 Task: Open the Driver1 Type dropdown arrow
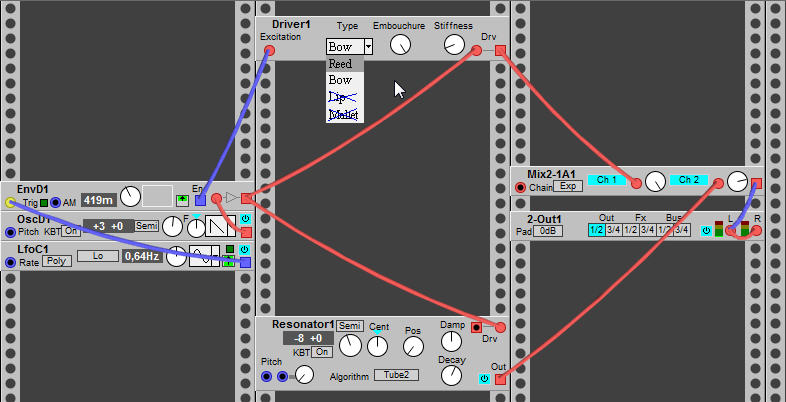pos(368,46)
